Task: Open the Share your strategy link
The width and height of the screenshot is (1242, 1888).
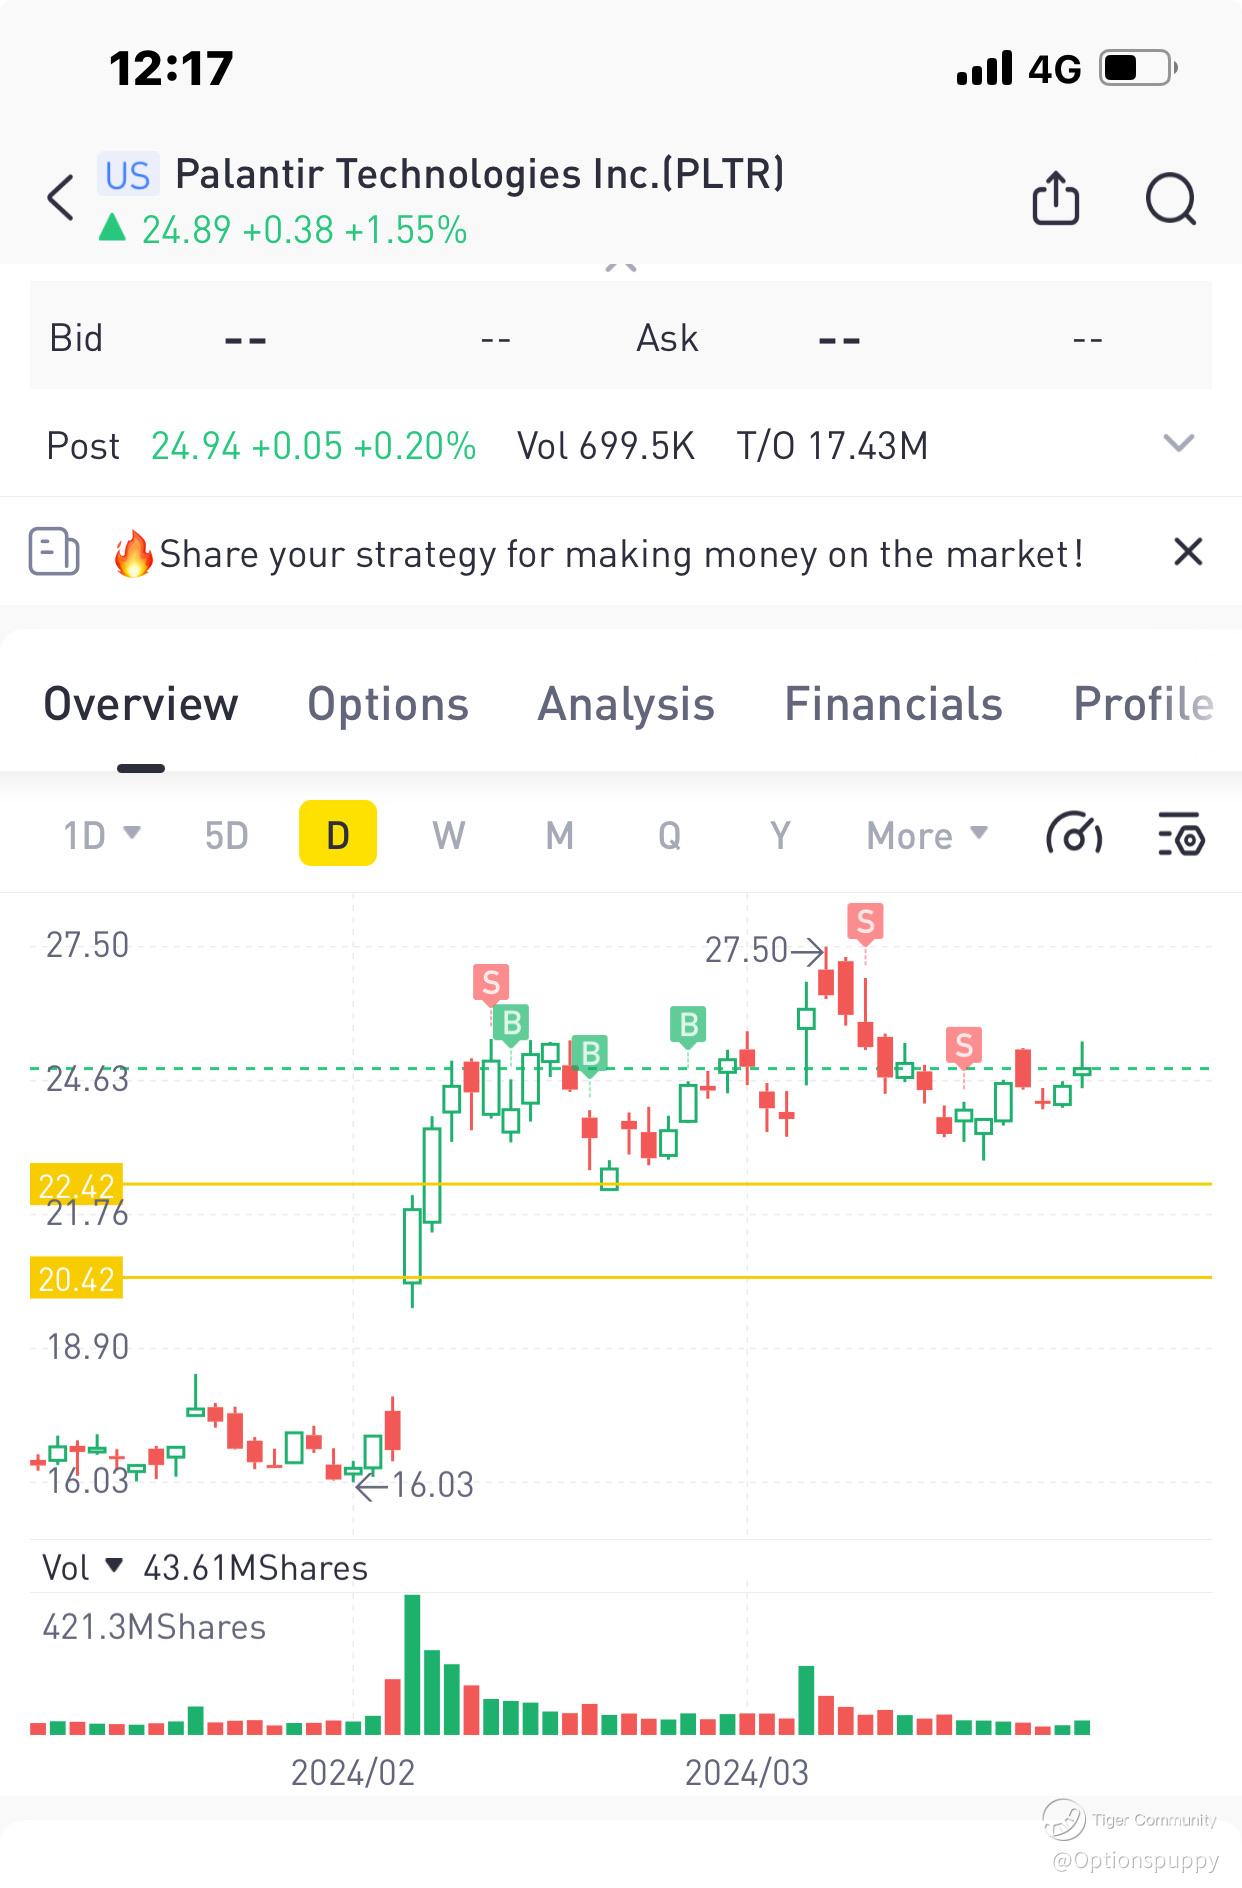Action: pyautogui.click(x=621, y=554)
